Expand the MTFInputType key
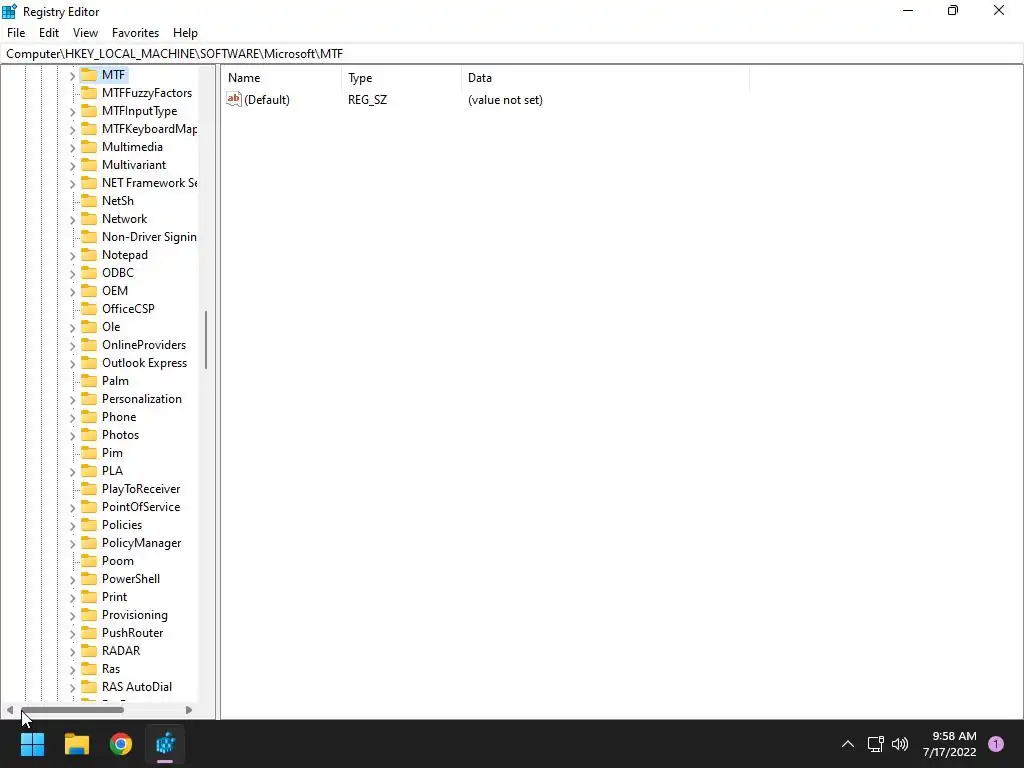1024x768 pixels. (x=72, y=112)
